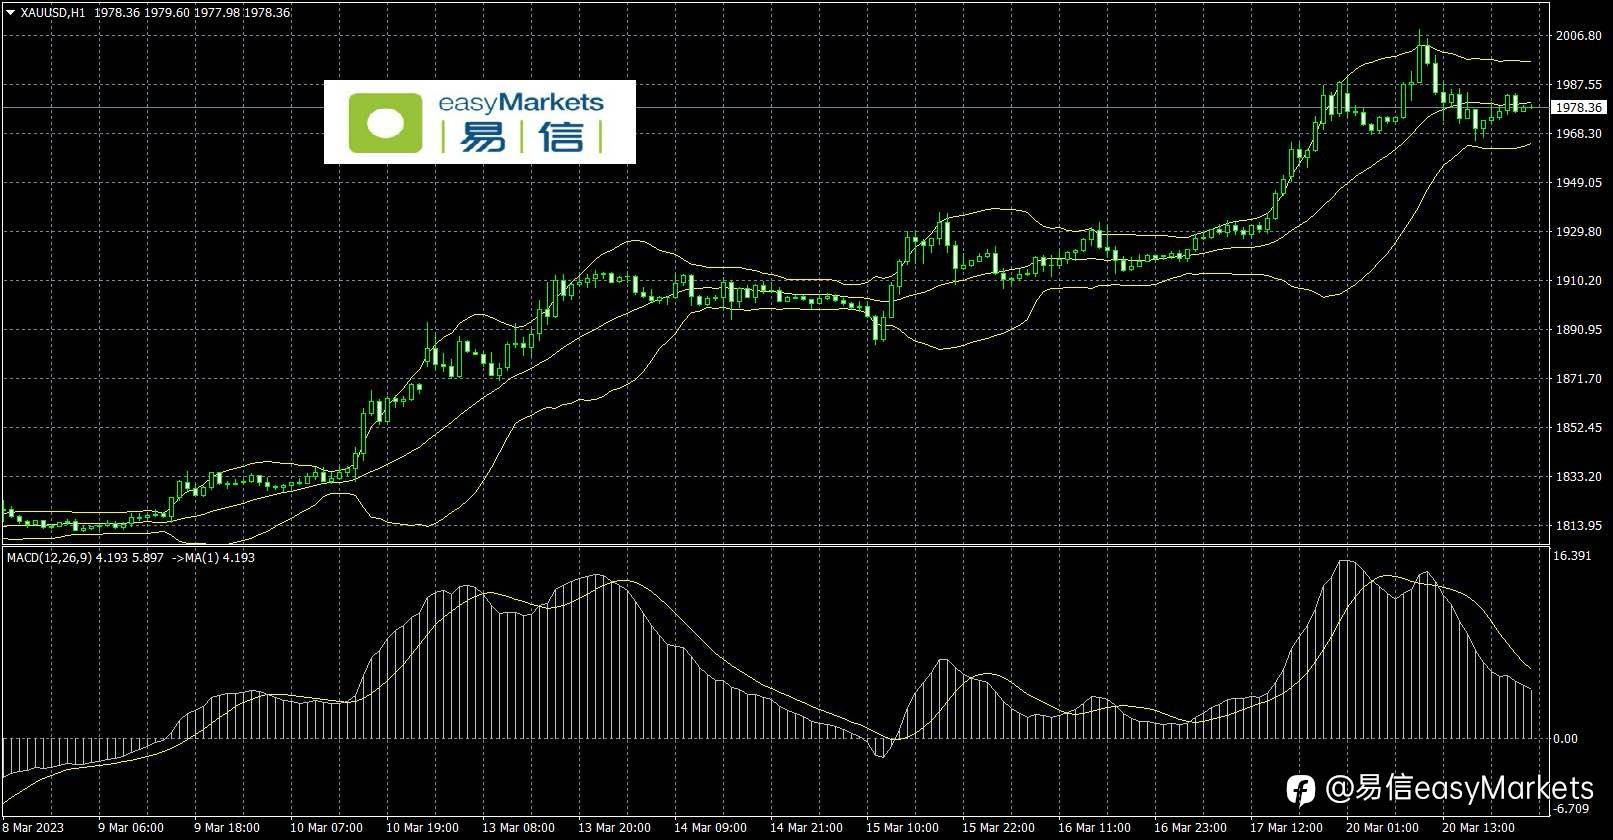Click the 14 Mar 09:00 time label
The image size is (1613, 840).
click(x=710, y=828)
